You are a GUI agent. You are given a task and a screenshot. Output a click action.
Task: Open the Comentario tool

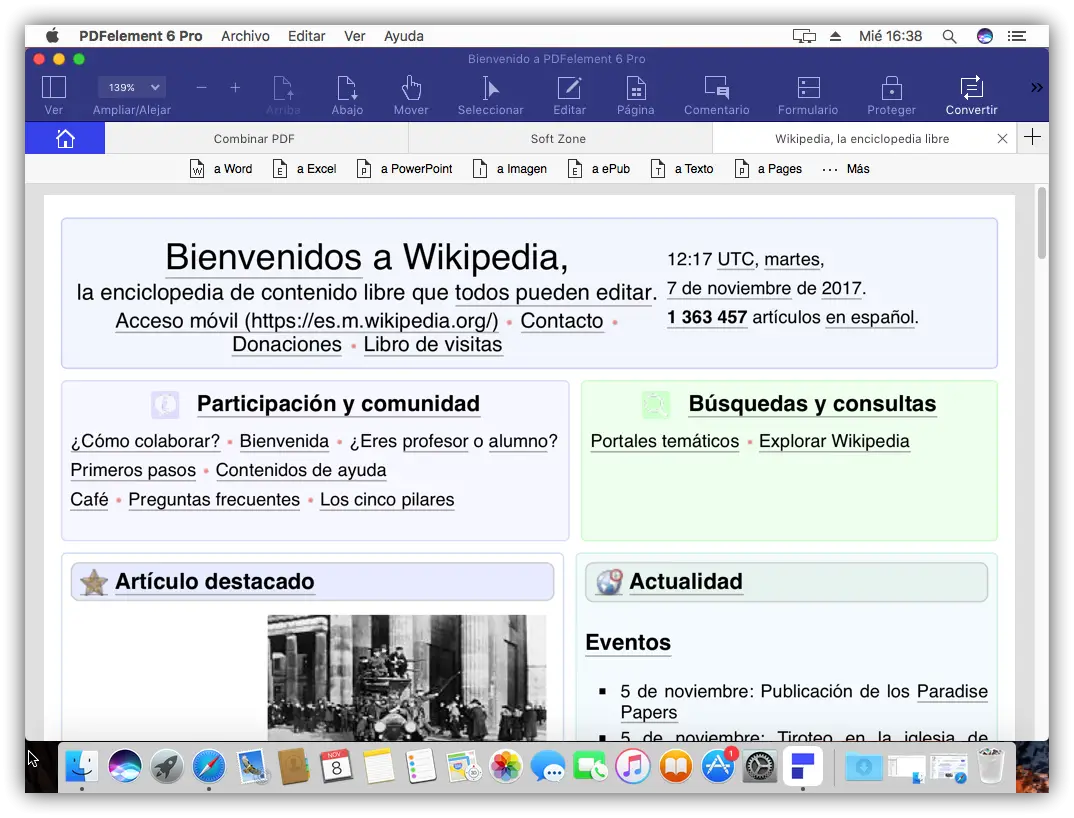click(716, 95)
